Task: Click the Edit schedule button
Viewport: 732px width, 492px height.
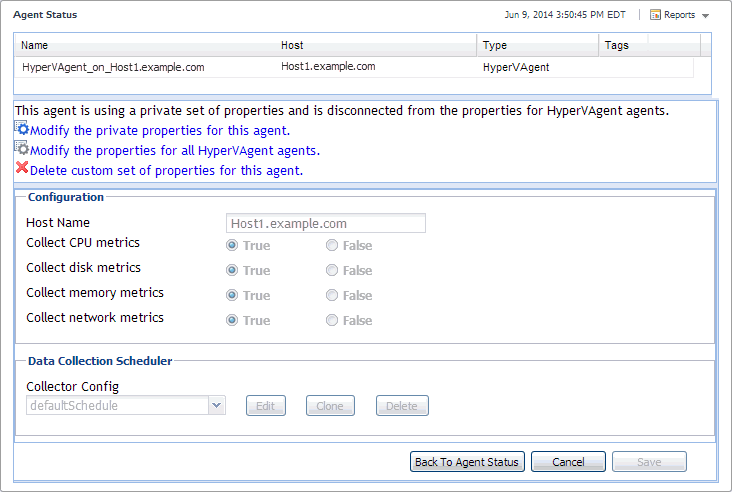Action: pyautogui.click(x=266, y=406)
